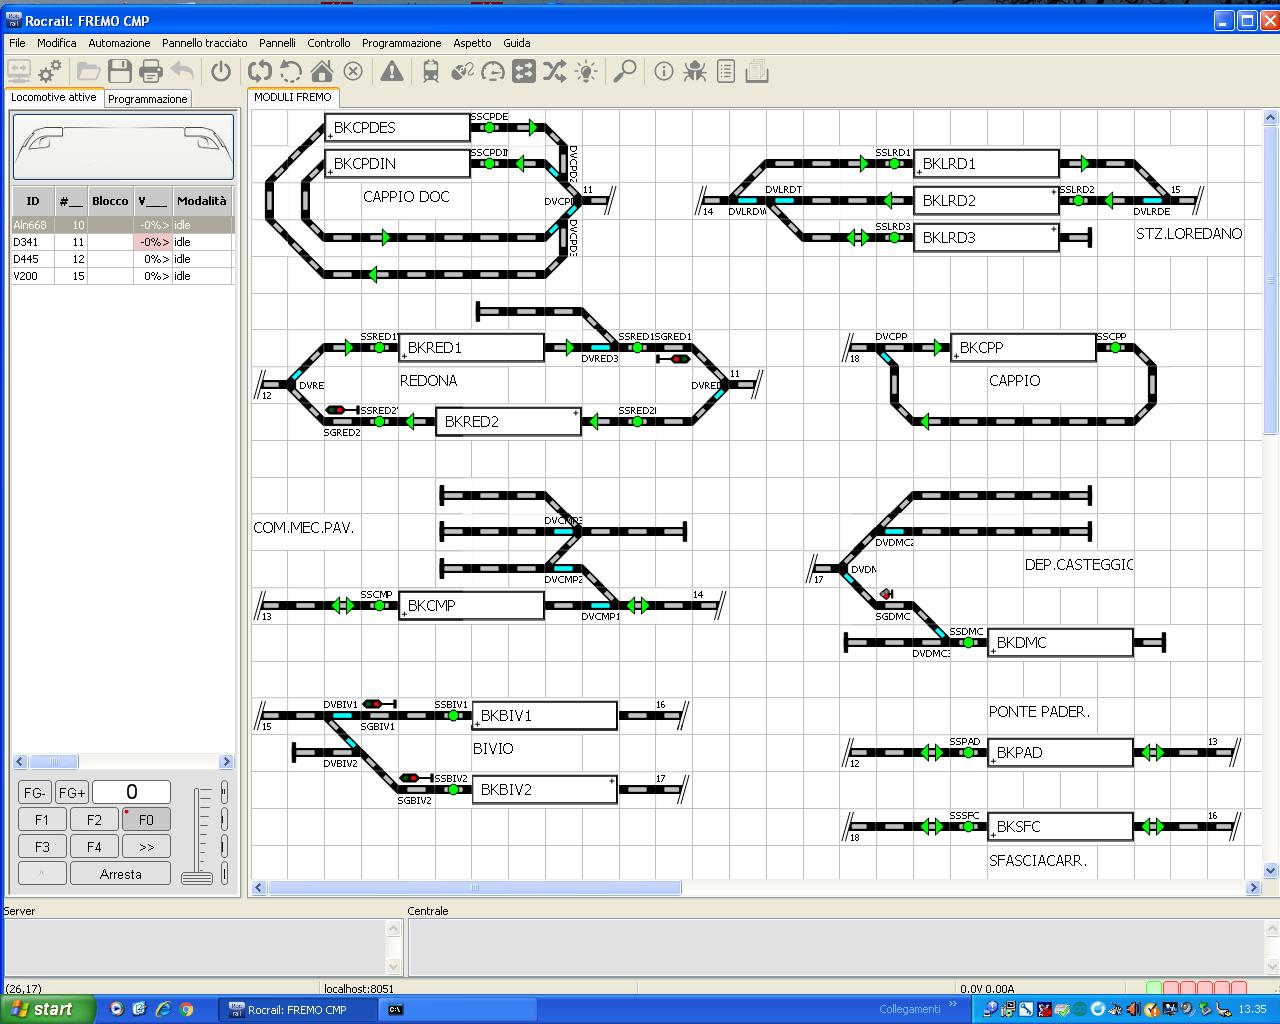The height and width of the screenshot is (1024, 1280).
Task: Sort by the Blocco column header
Action: pyautogui.click(x=110, y=201)
